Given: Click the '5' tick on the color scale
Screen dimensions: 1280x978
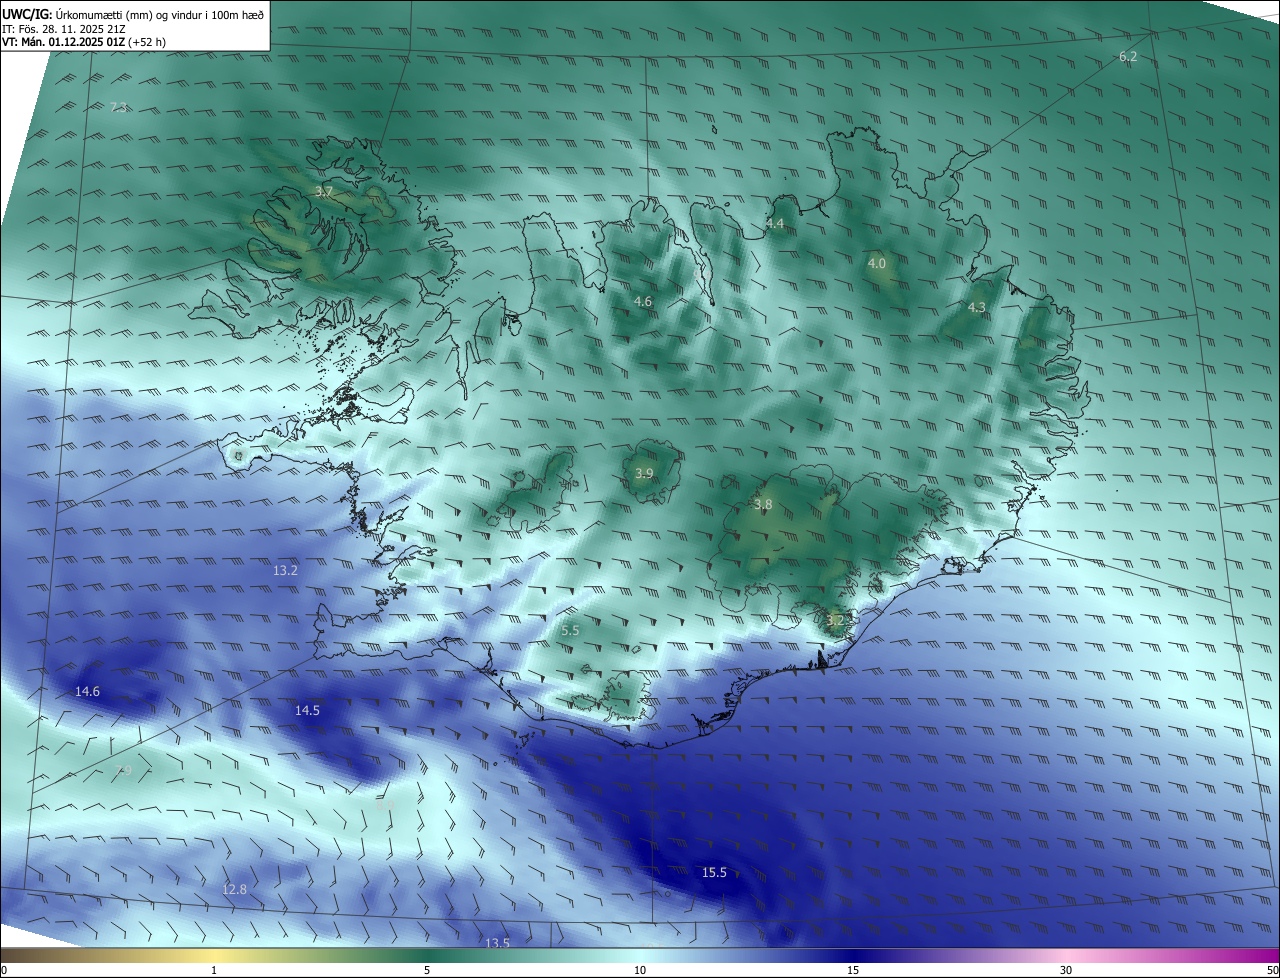Looking at the screenshot, I should pos(427,970).
